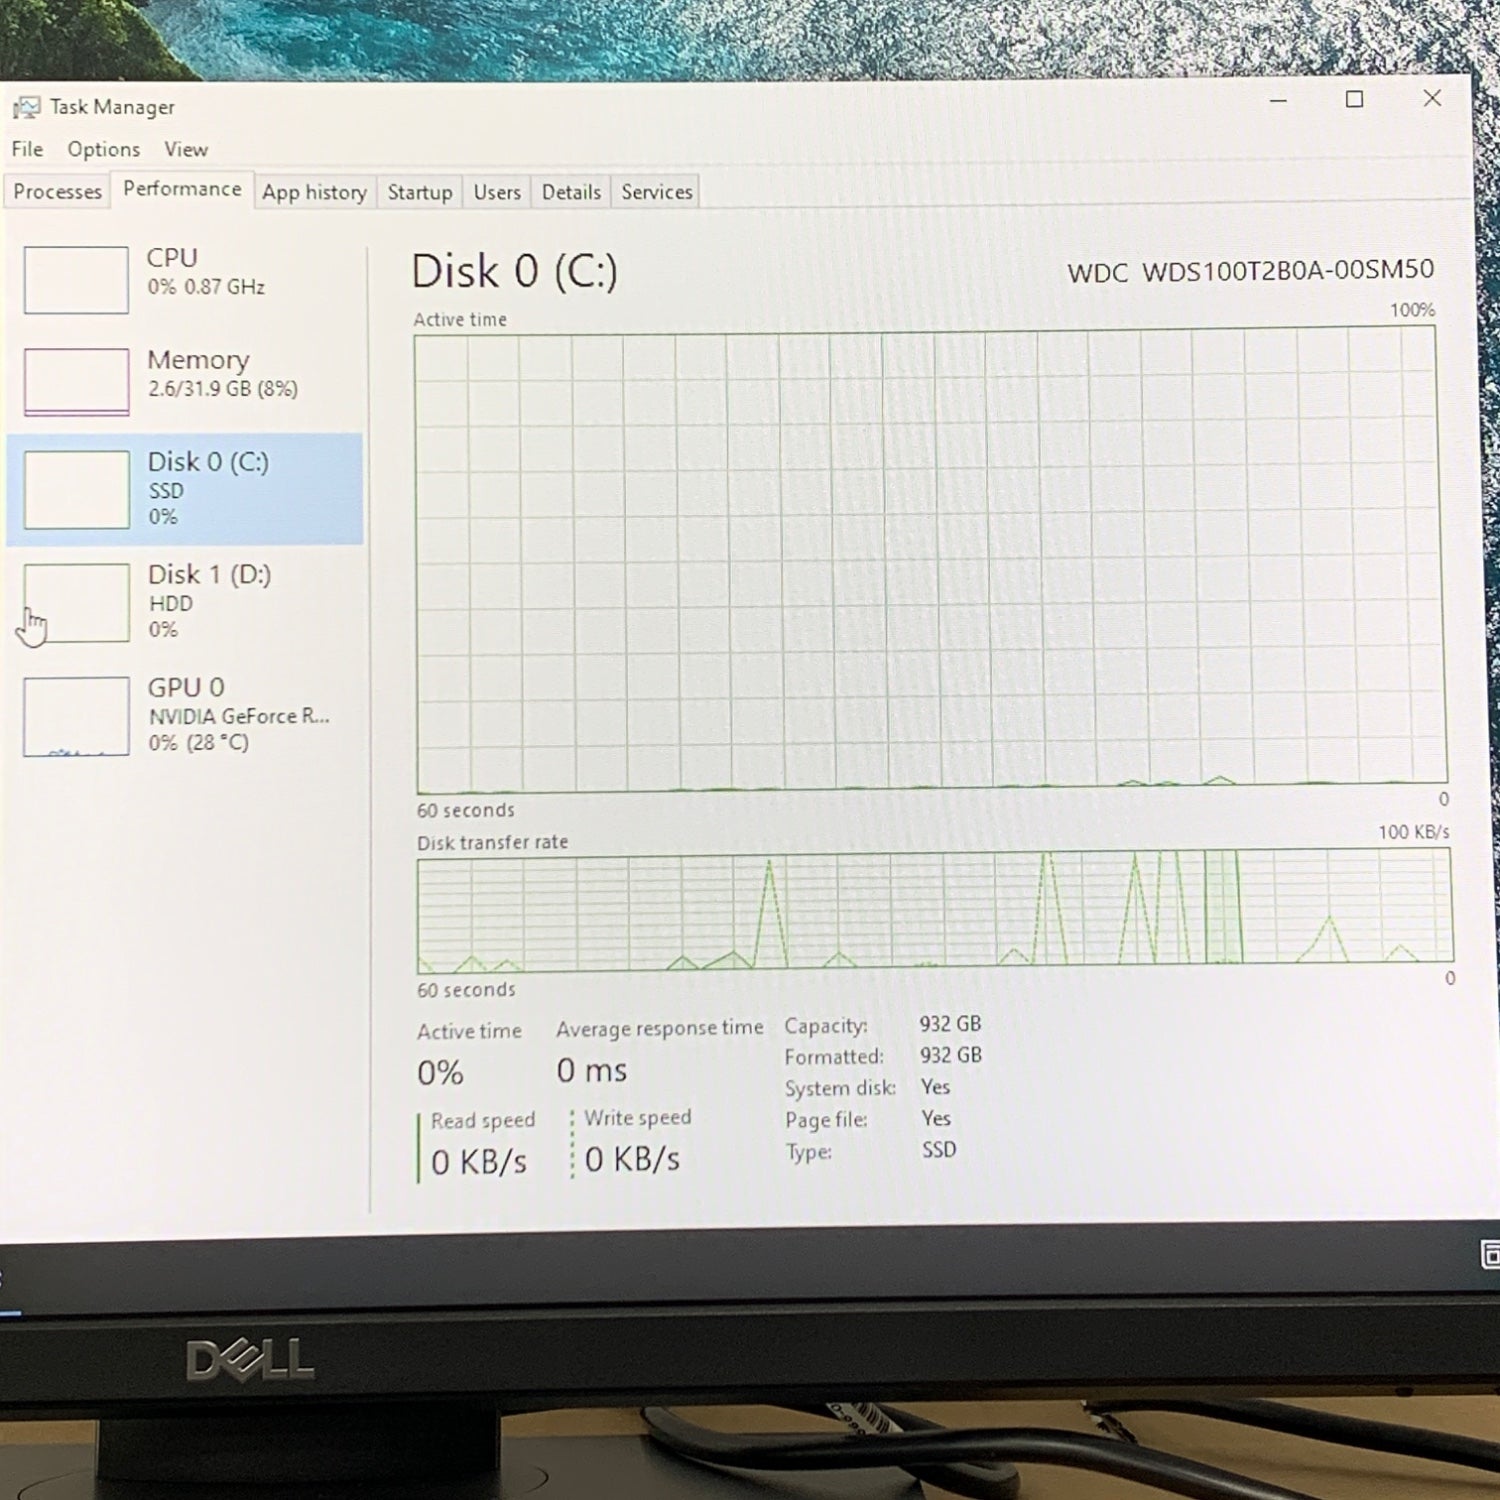Open the File menu
Screen dimensions: 1500x1500
point(27,149)
